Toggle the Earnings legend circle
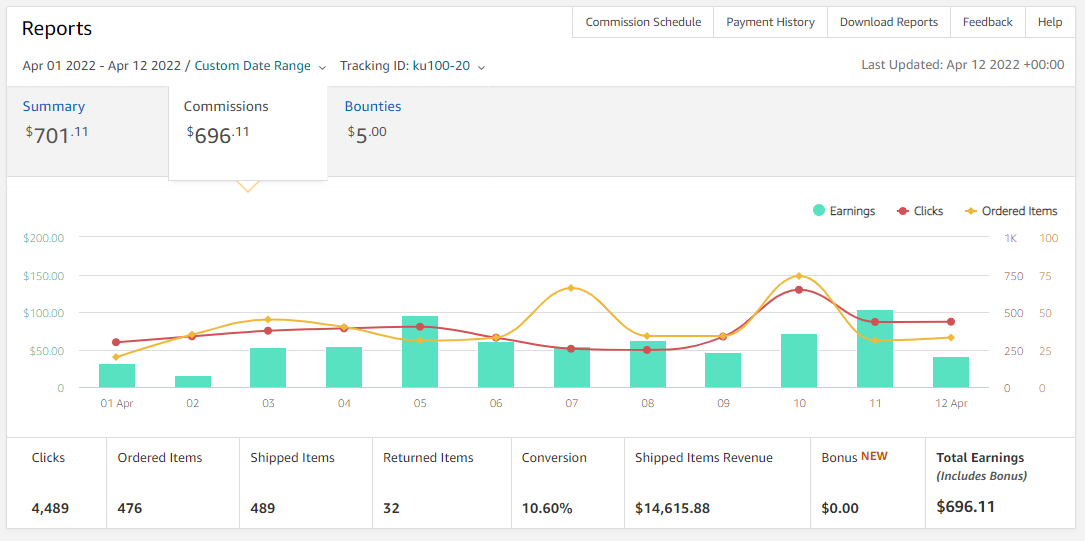 pos(819,211)
